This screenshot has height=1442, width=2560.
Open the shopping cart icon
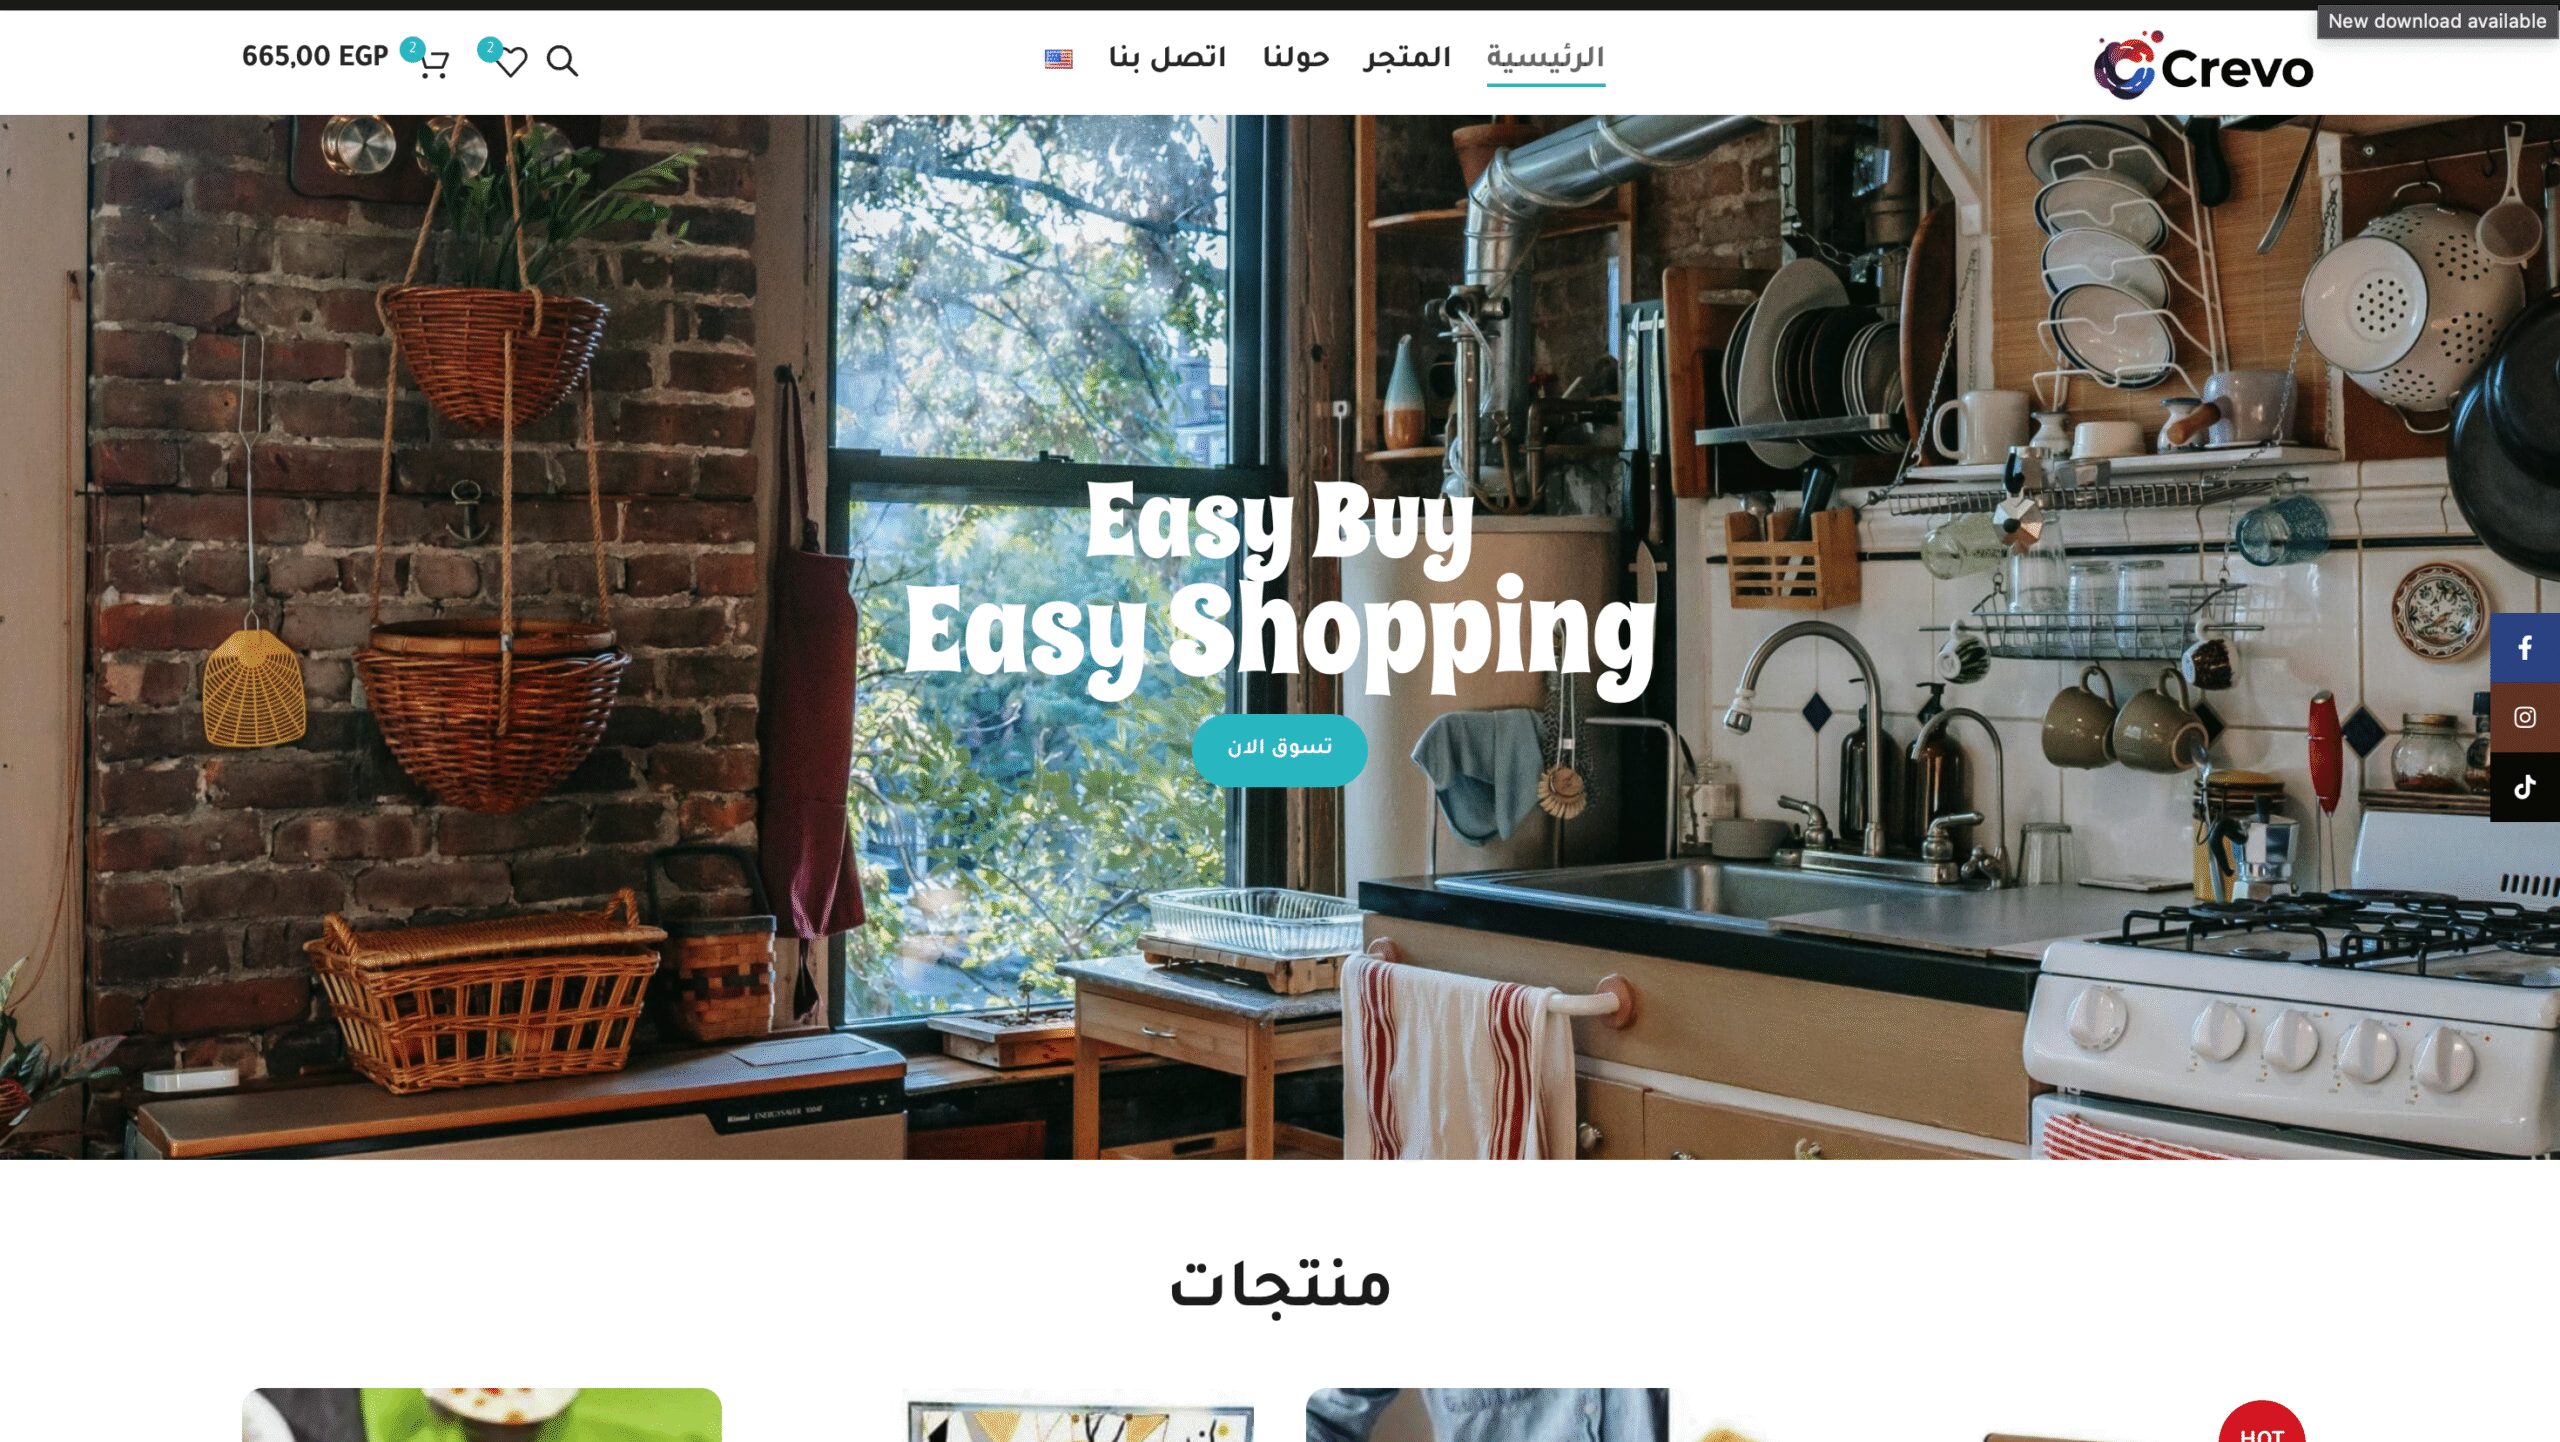coord(434,64)
